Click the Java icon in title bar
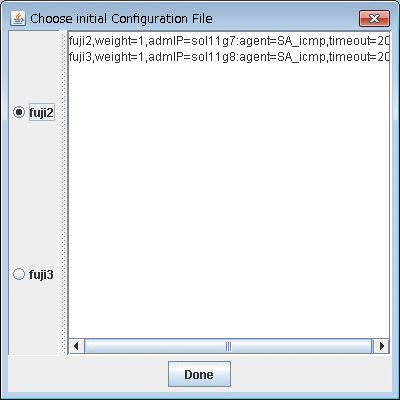Viewport: 400px width, 400px height. click(17, 18)
